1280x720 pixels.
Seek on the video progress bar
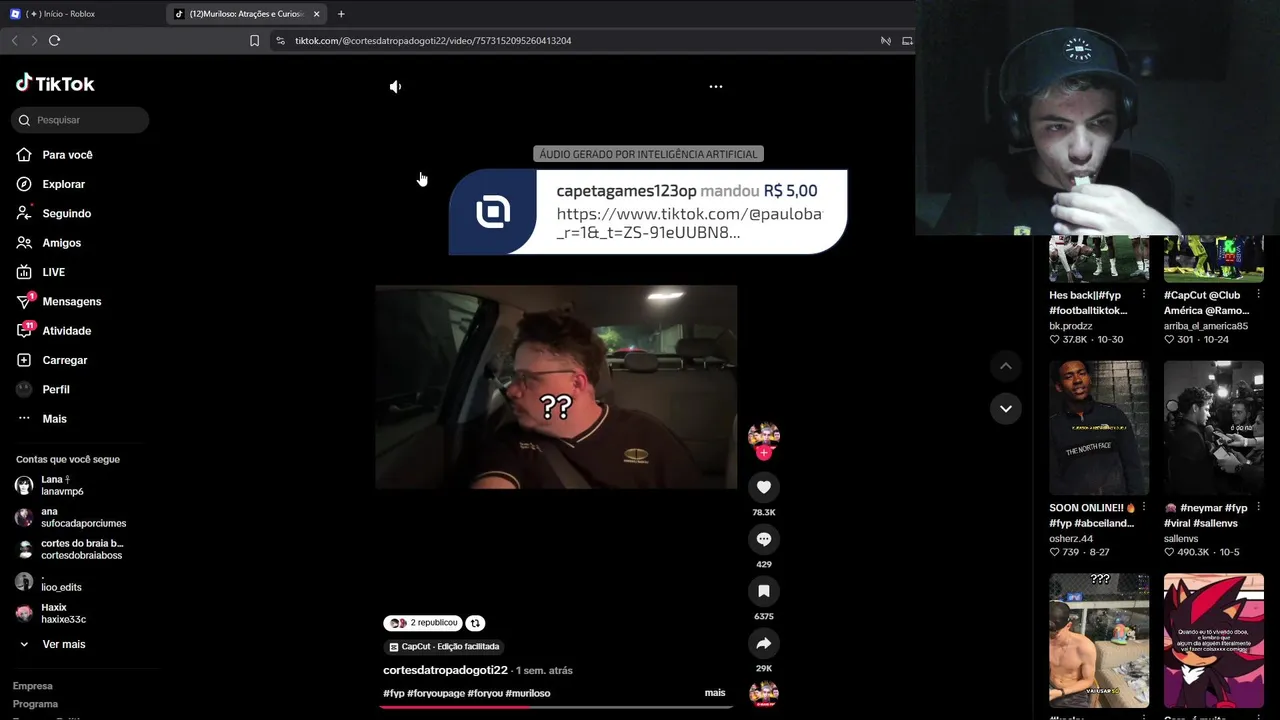tap(556, 707)
